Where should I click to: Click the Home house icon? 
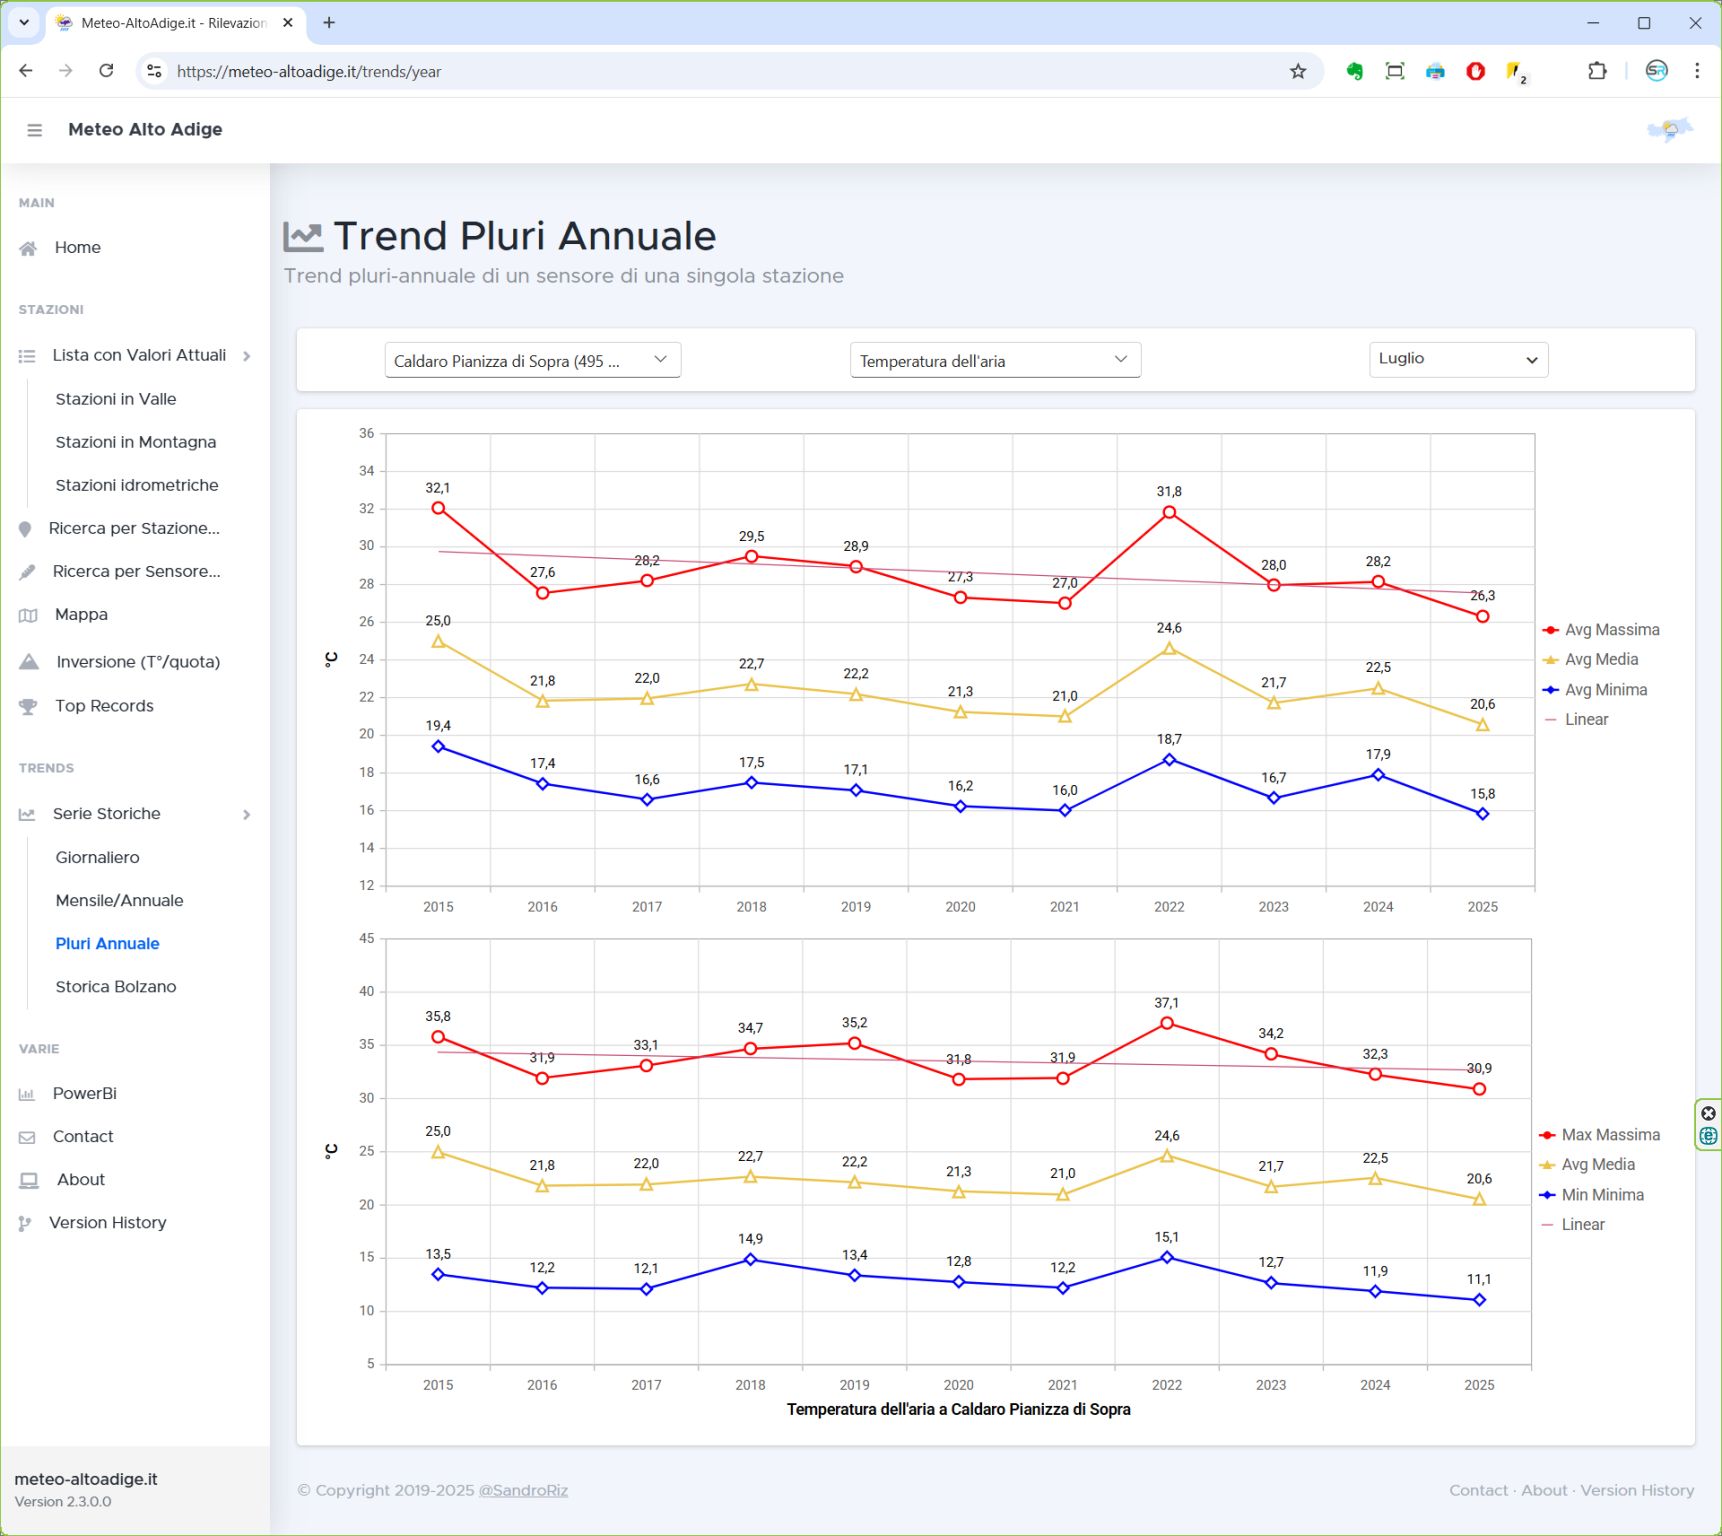point(28,248)
